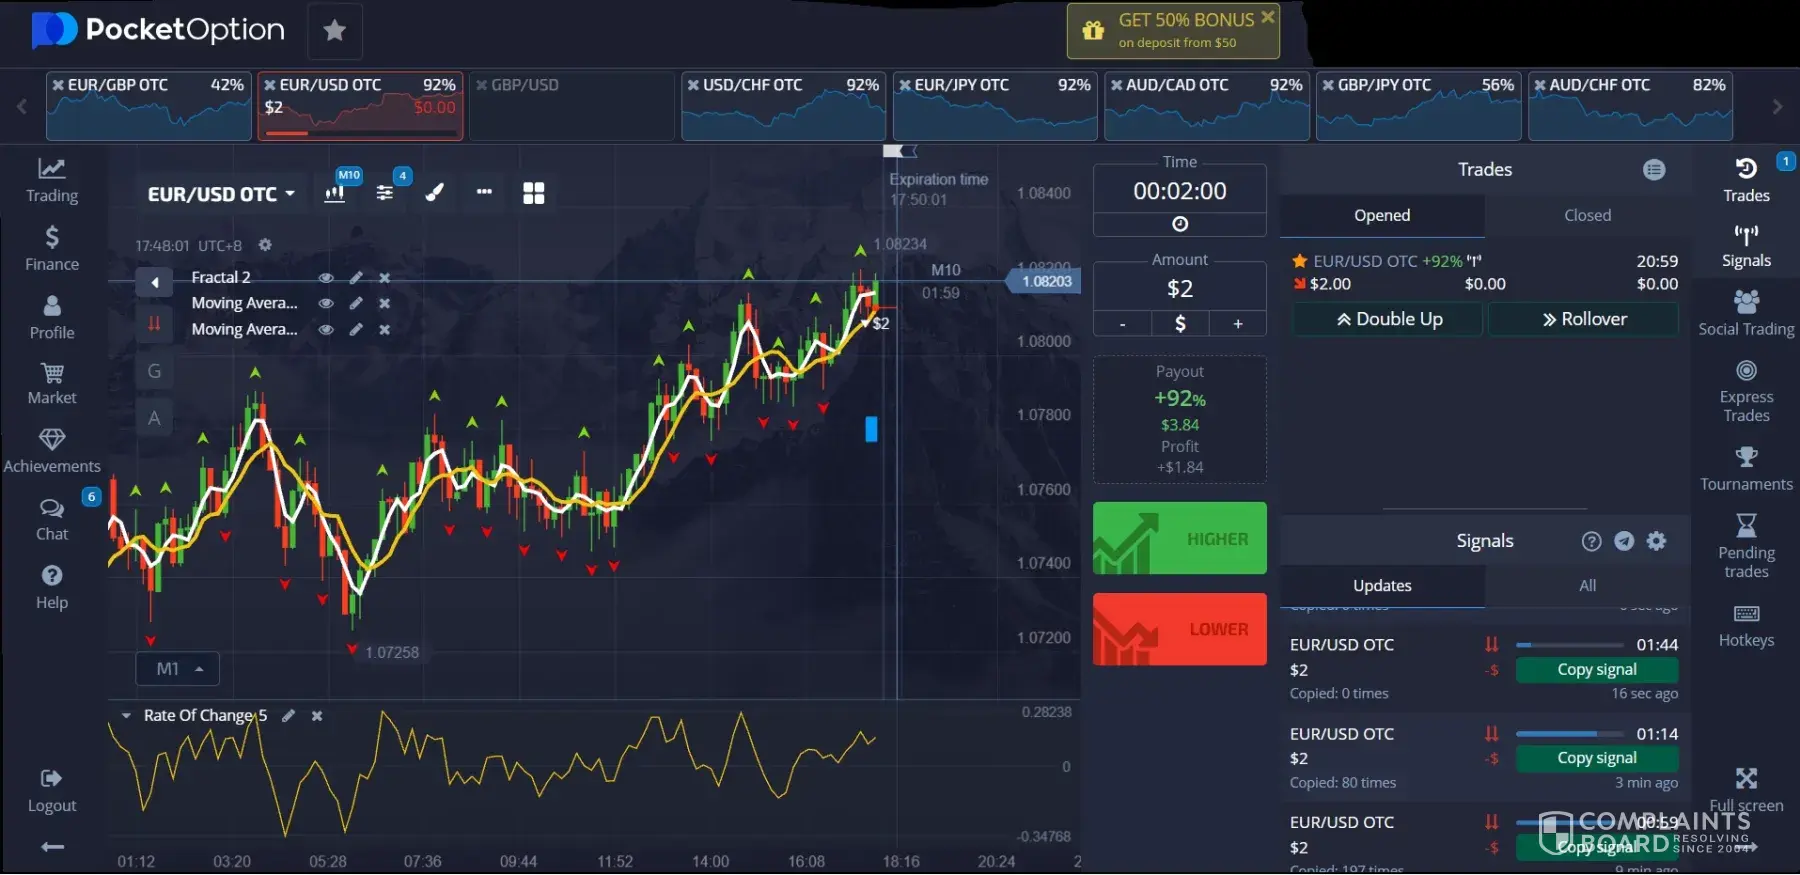The height and width of the screenshot is (875, 1800).
Task: Collapse the Rate Of Change panel
Action: [x=126, y=716]
